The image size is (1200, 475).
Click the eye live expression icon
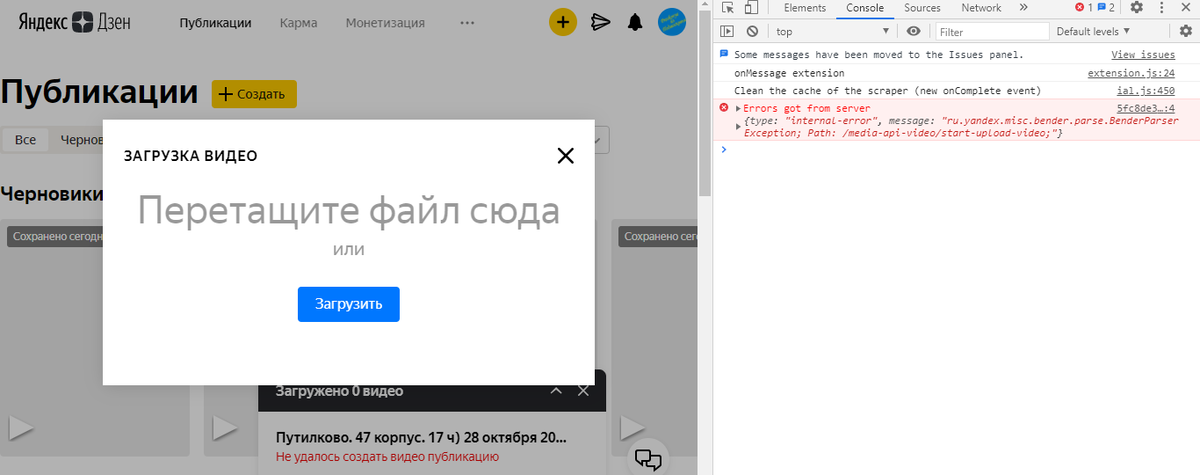[x=913, y=31]
